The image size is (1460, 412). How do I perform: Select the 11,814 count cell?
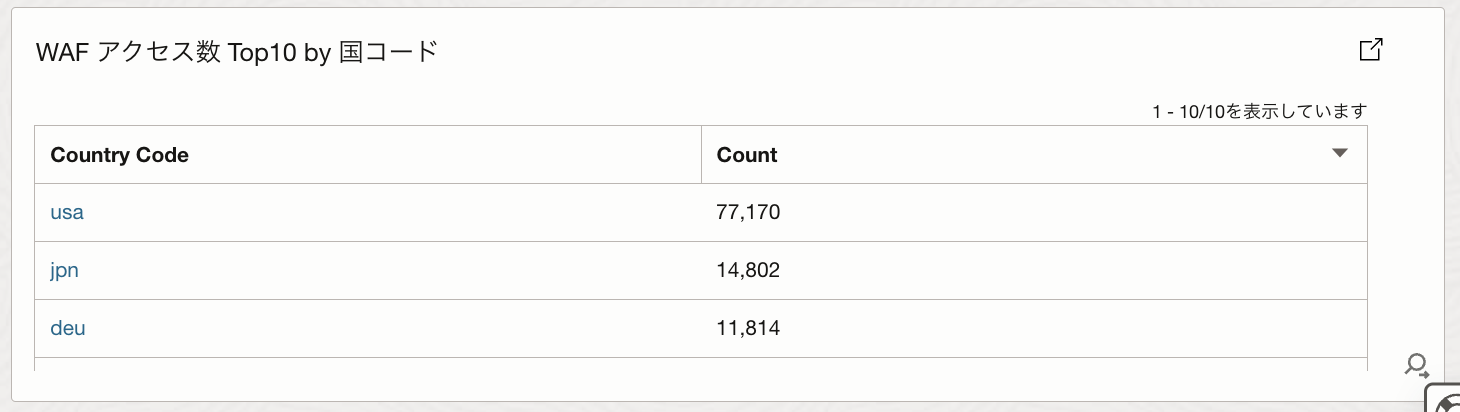tap(748, 328)
